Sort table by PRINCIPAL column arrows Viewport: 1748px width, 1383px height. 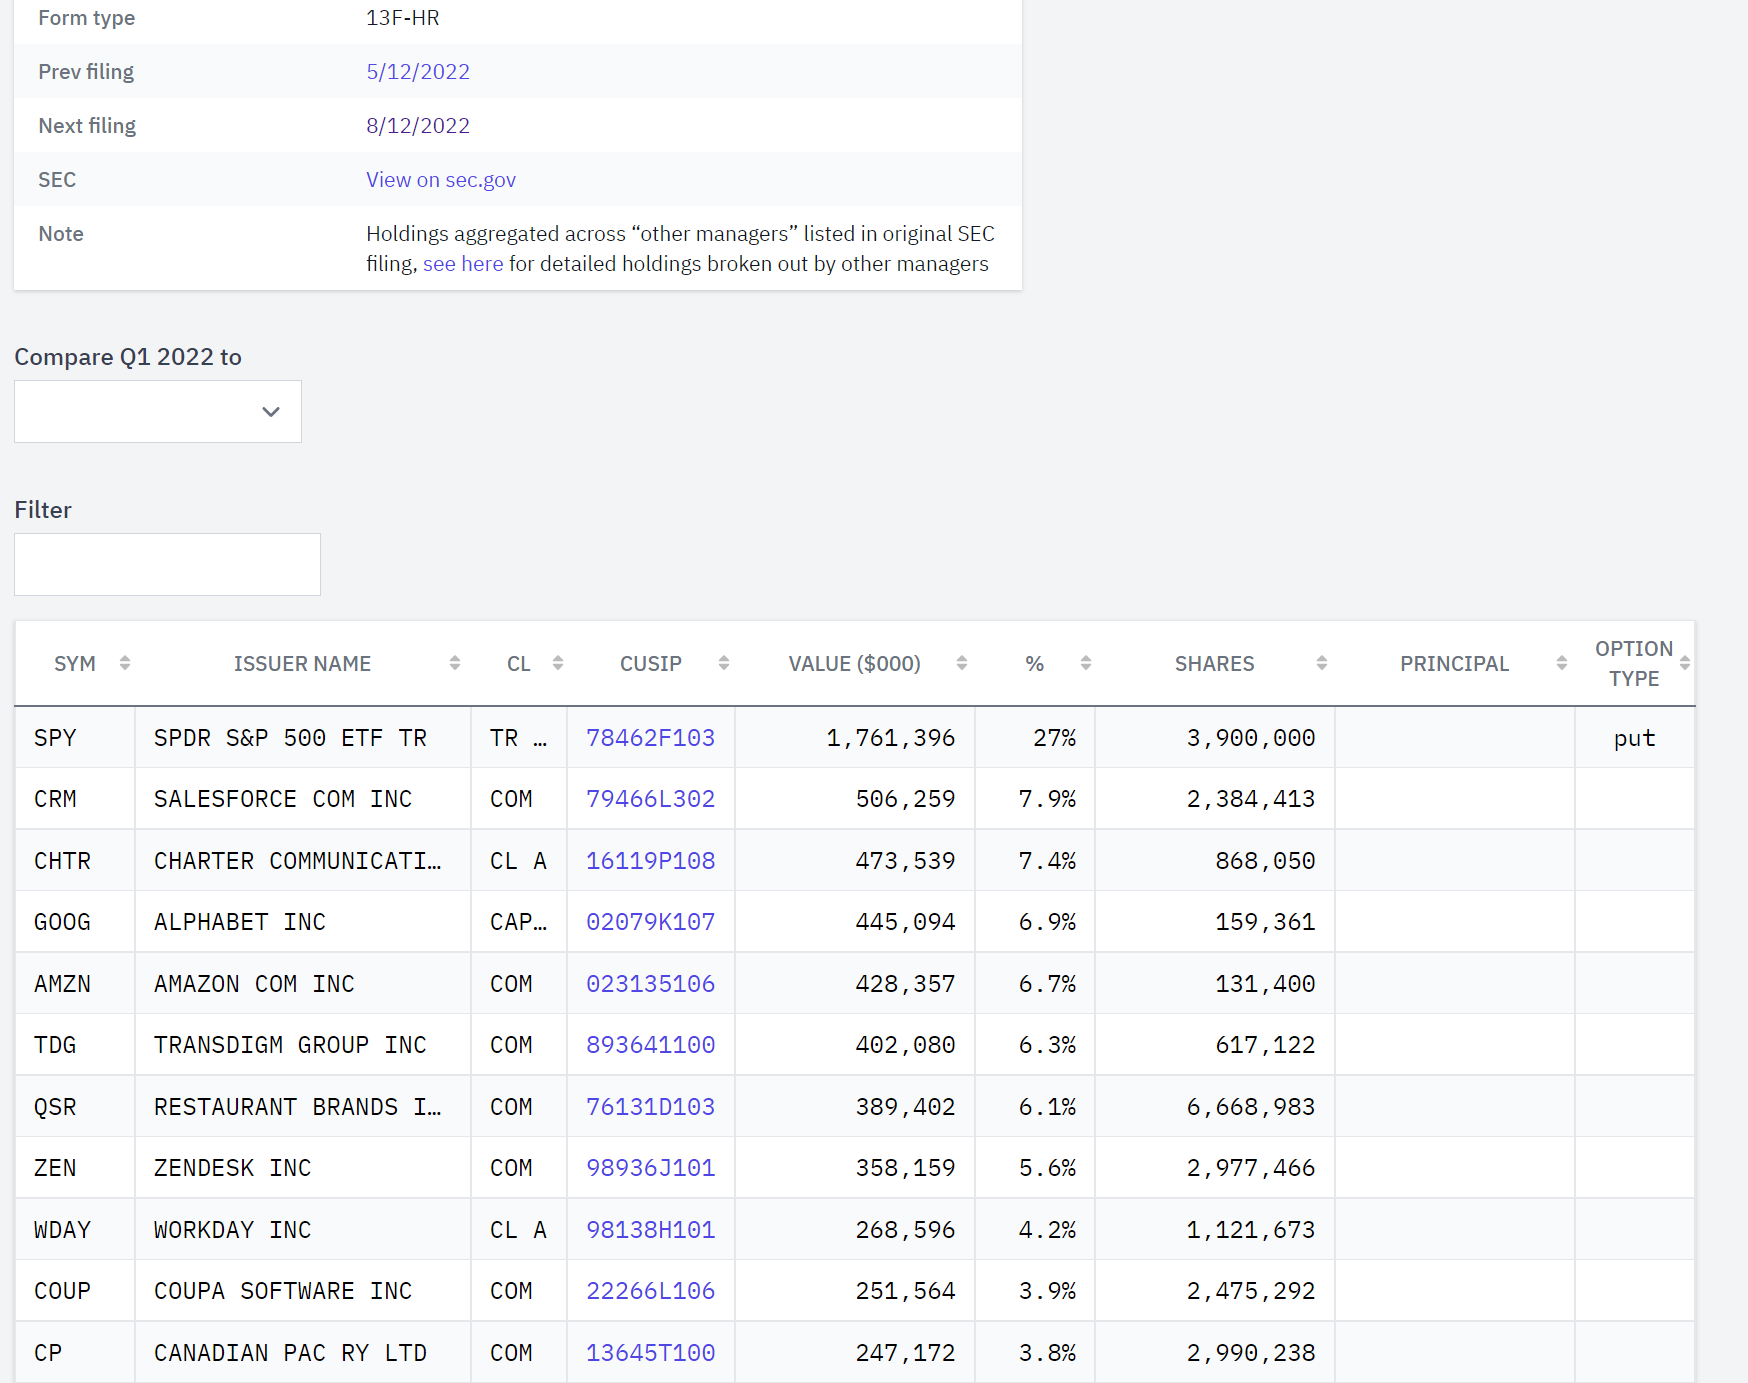point(1562,663)
